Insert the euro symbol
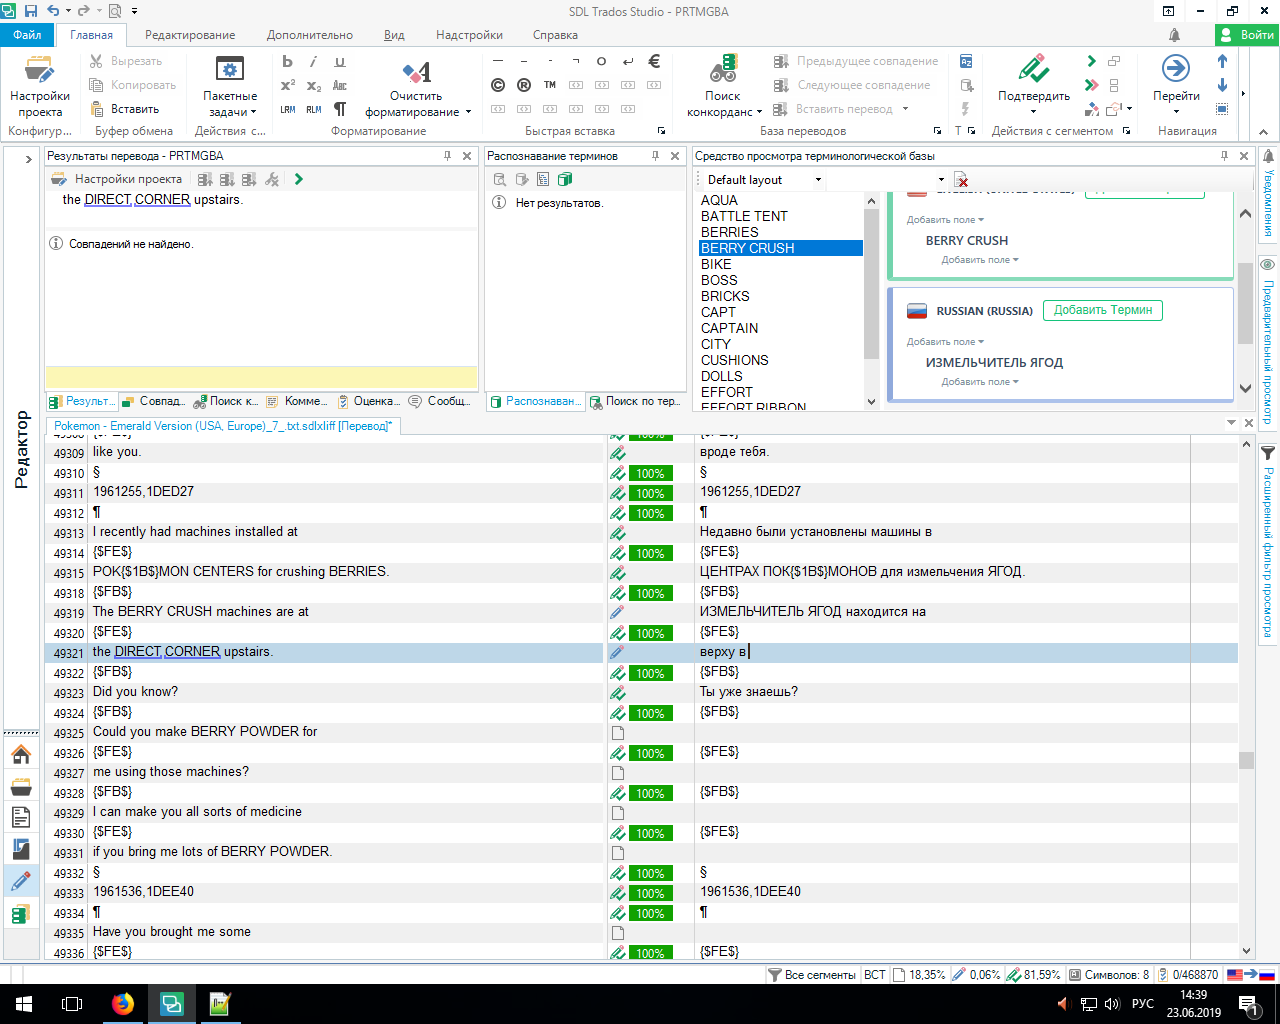Image resolution: width=1280 pixels, height=1024 pixels. [x=654, y=61]
